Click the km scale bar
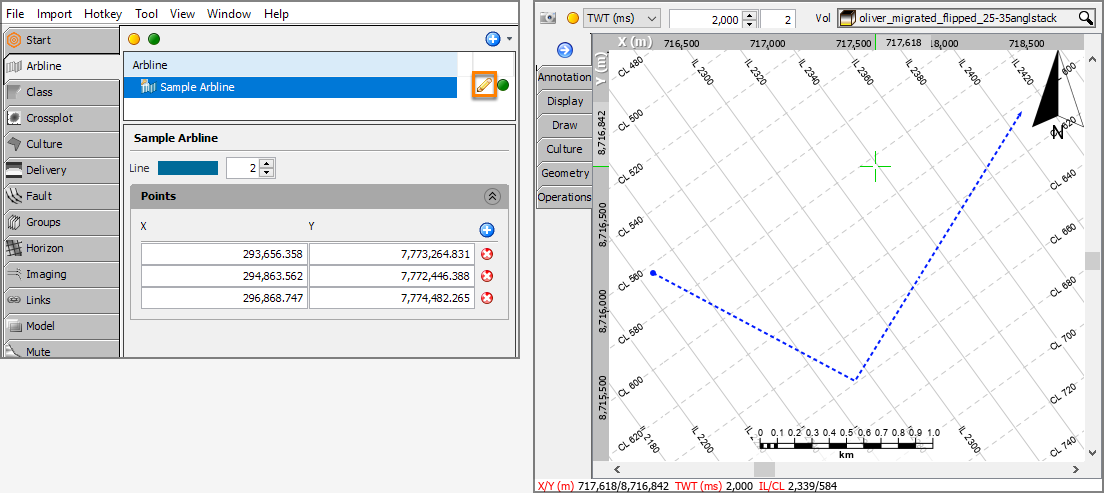The width and height of the screenshot is (1104, 493). coord(846,442)
